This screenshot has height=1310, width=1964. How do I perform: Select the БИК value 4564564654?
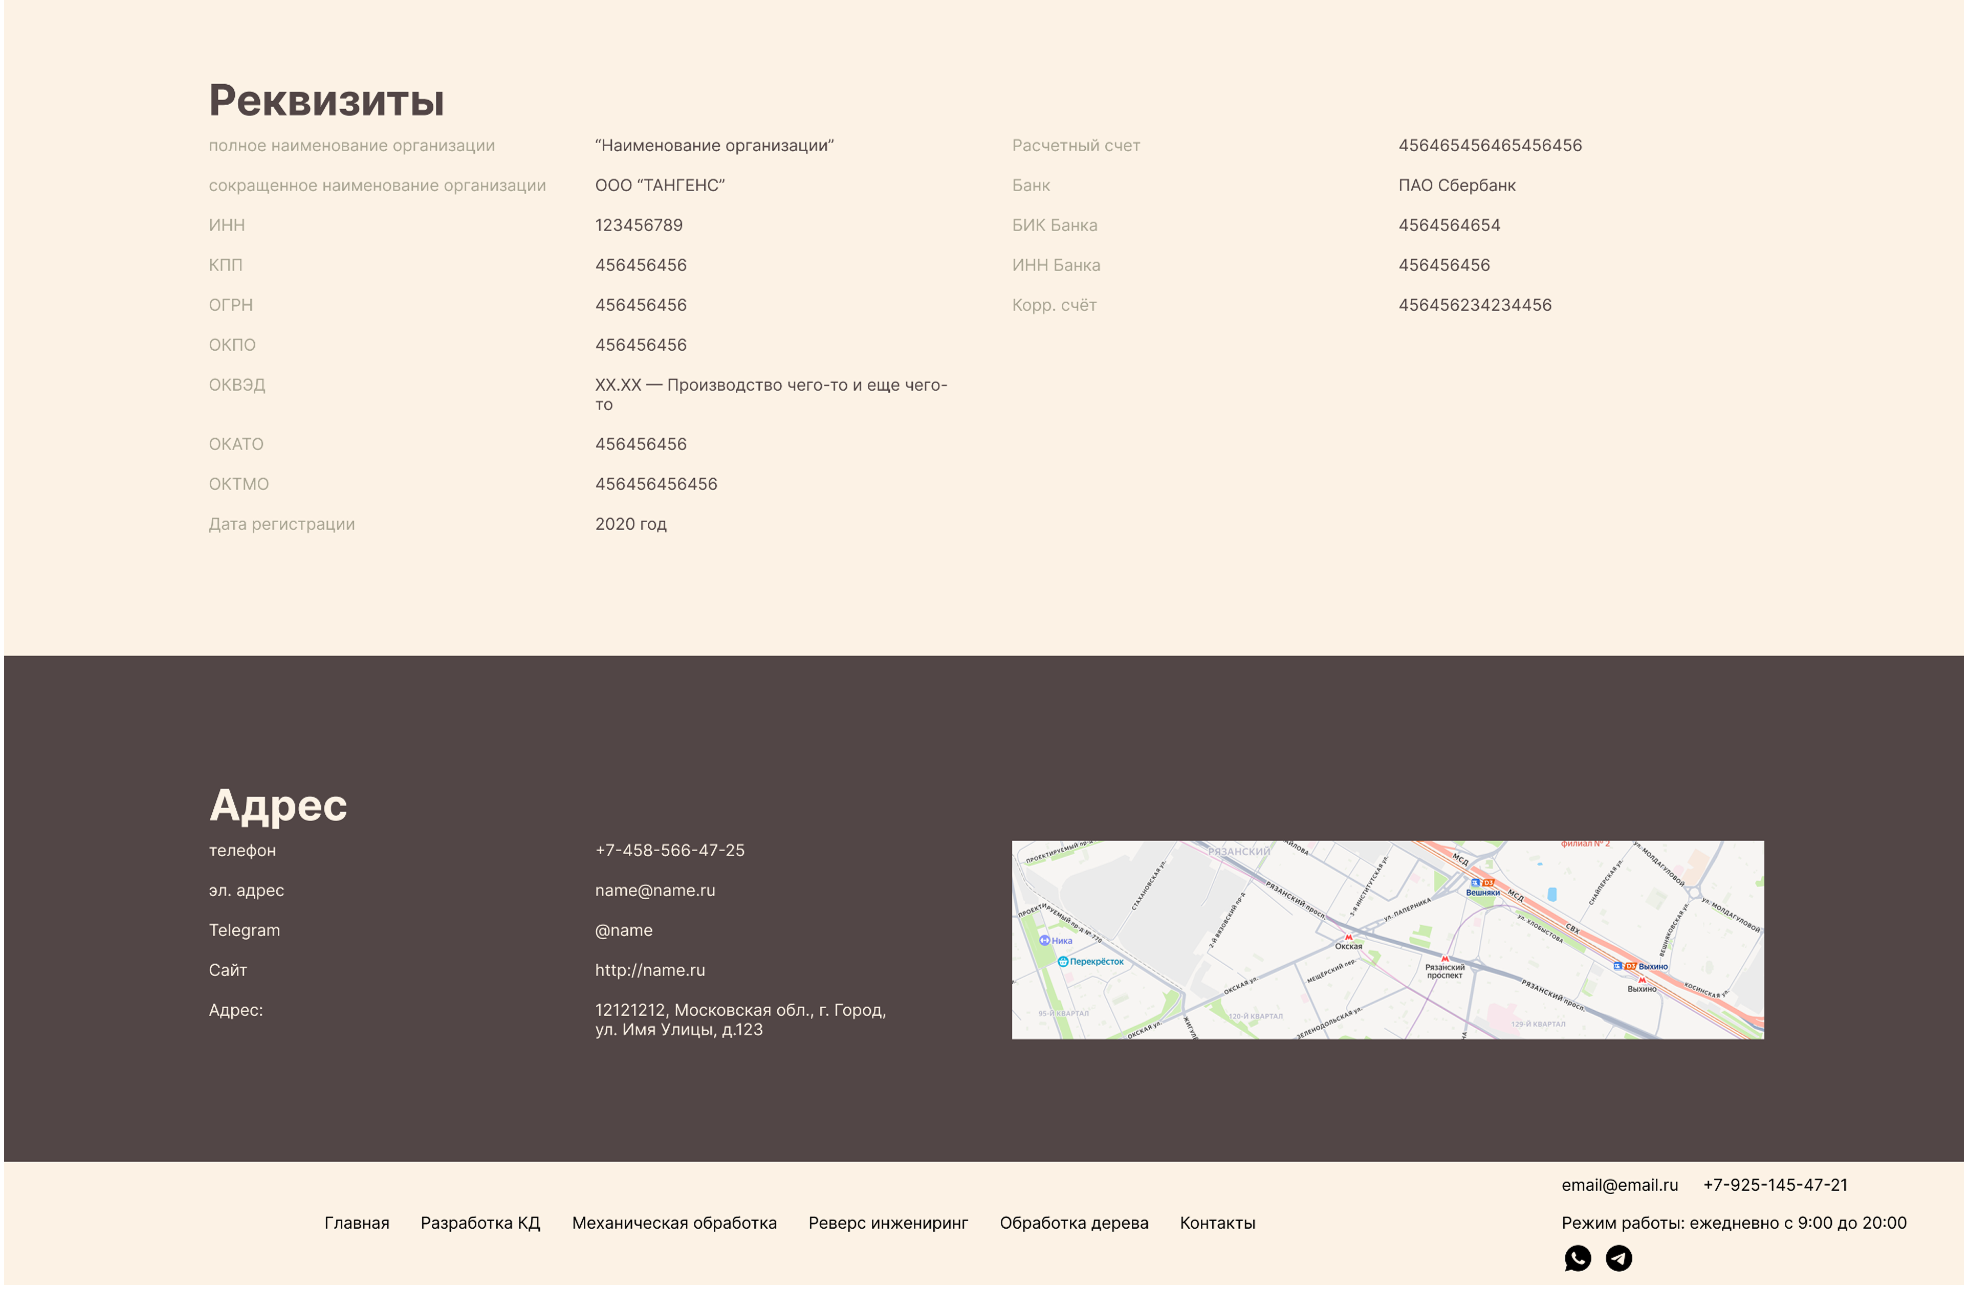click(1449, 225)
